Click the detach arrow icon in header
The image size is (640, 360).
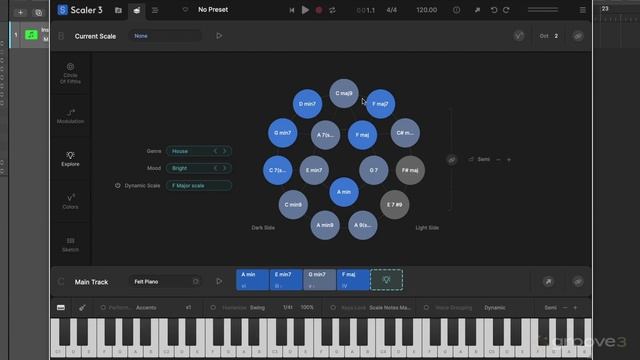click(x=477, y=10)
